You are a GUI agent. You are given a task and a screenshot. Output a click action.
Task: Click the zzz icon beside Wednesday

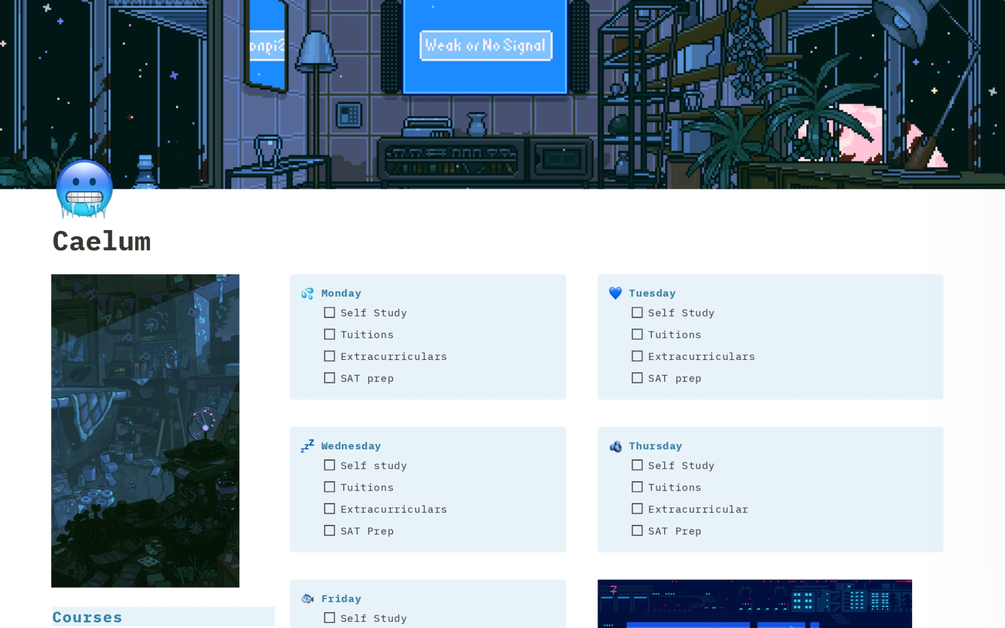(x=308, y=446)
